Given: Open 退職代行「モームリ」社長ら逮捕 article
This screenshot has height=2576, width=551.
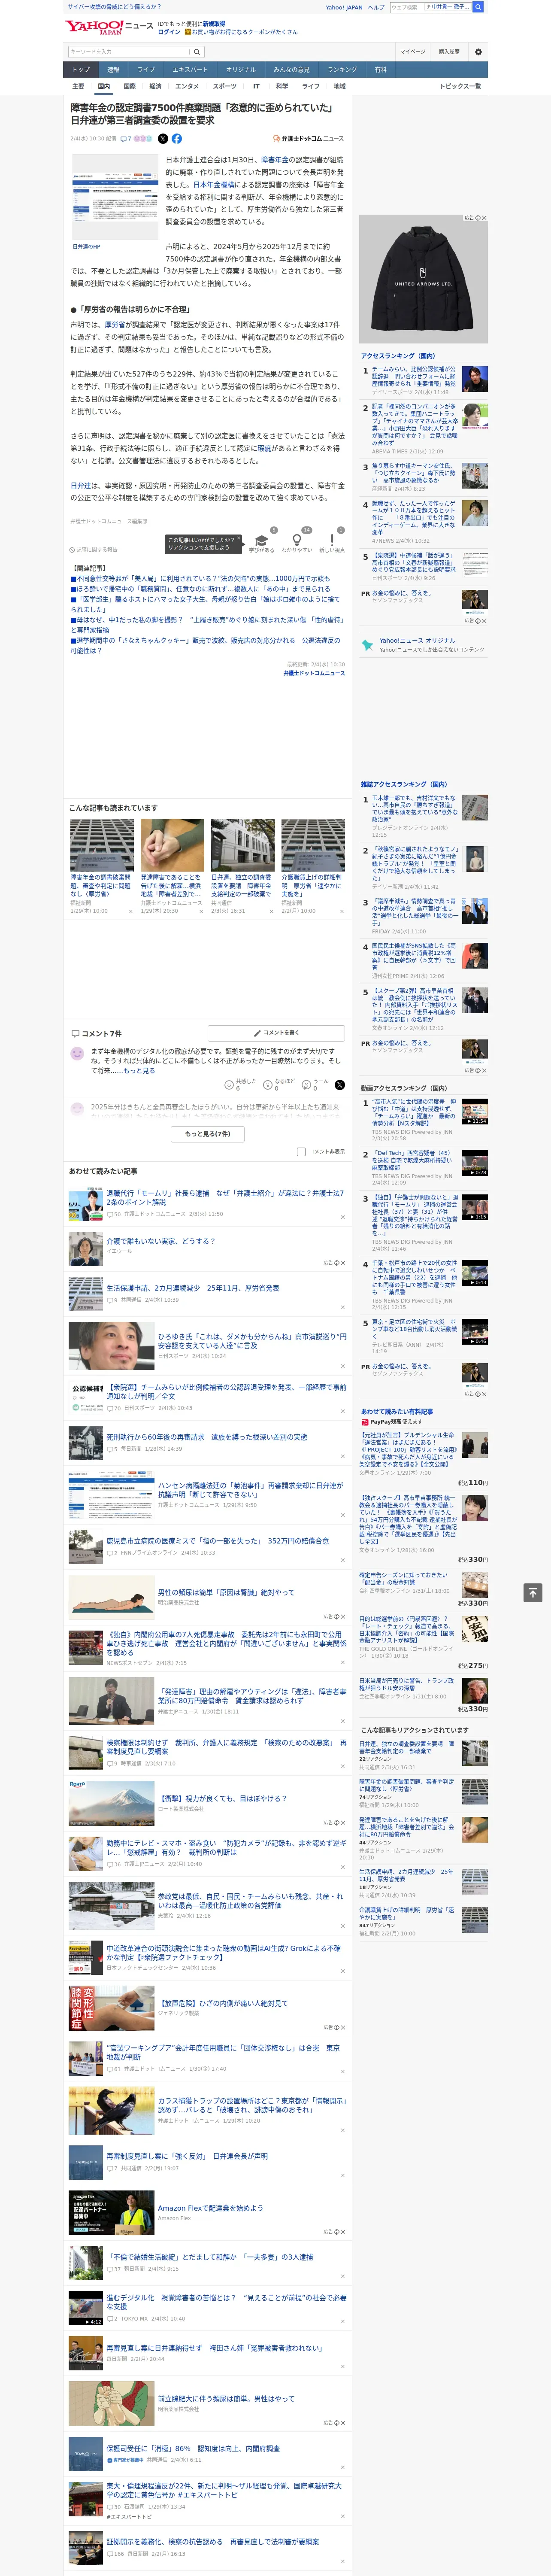Looking at the screenshot, I should point(224,1196).
